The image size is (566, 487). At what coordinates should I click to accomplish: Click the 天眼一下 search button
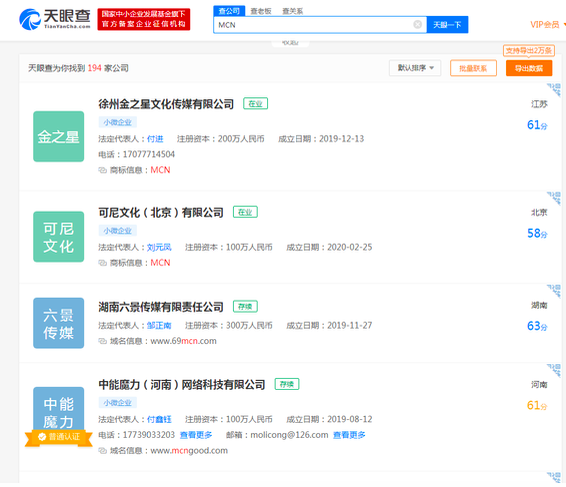(x=447, y=25)
